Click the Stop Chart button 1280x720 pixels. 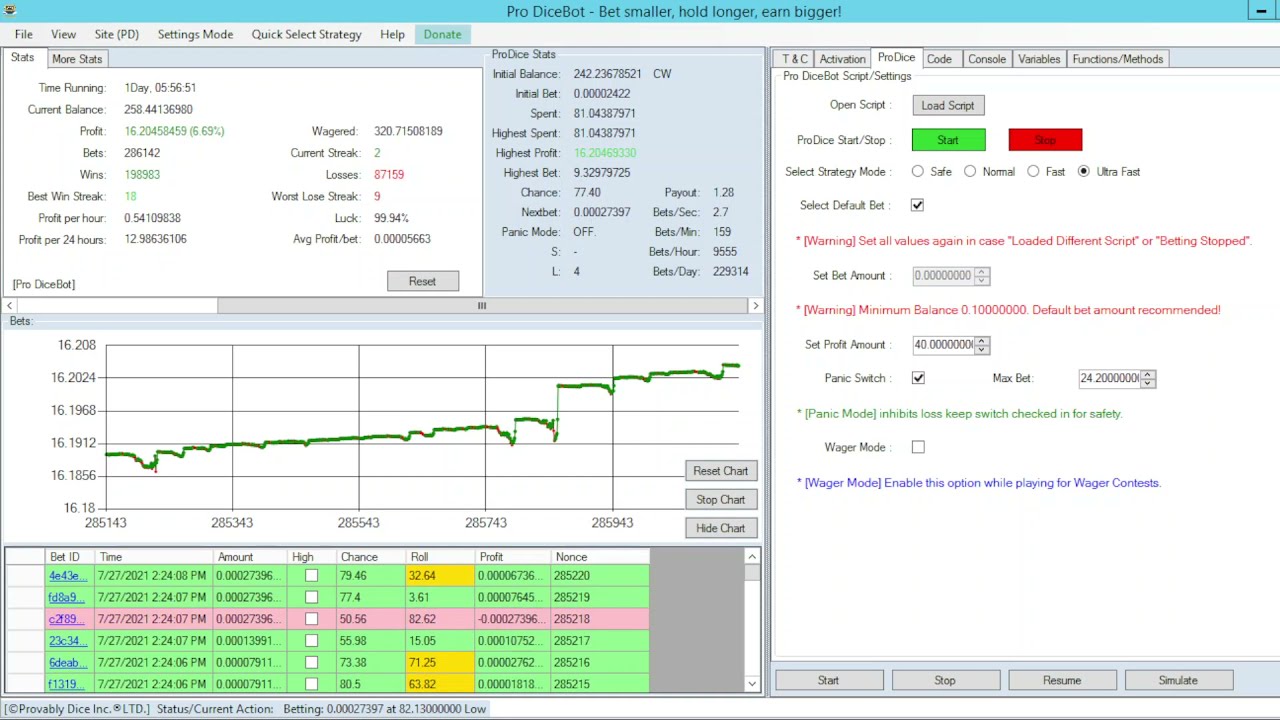click(720, 500)
